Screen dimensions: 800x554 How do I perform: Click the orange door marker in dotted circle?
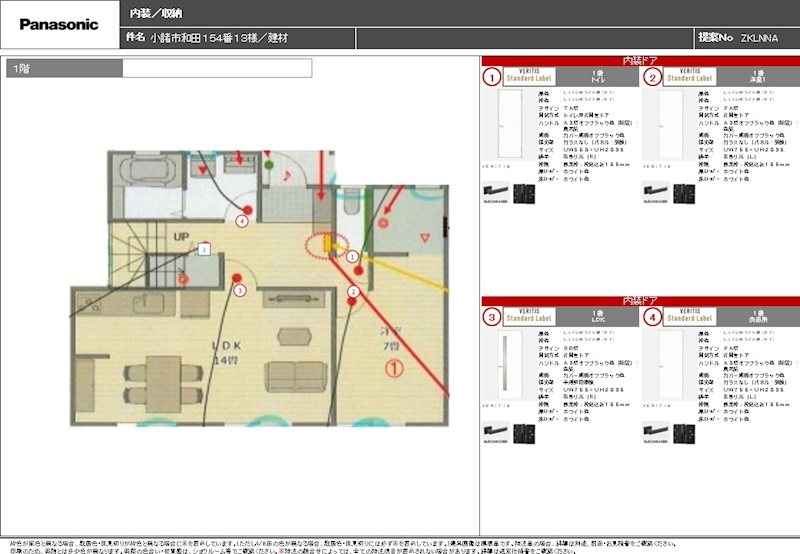(327, 243)
